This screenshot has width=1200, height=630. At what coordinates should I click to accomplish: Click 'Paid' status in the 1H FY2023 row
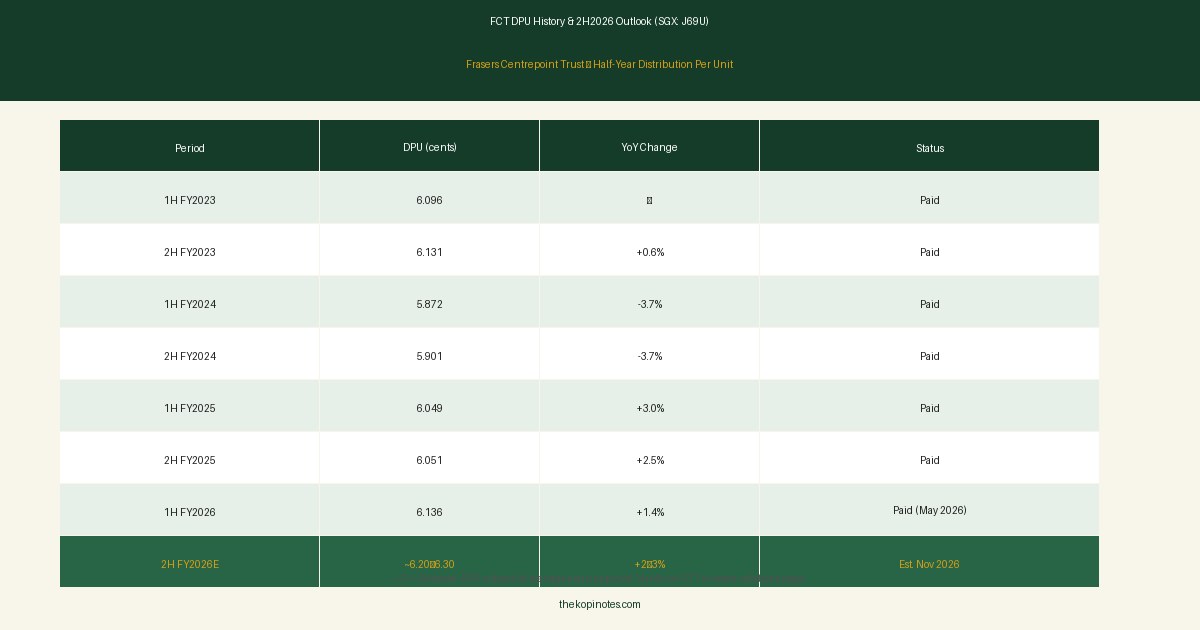(x=930, y=200)
